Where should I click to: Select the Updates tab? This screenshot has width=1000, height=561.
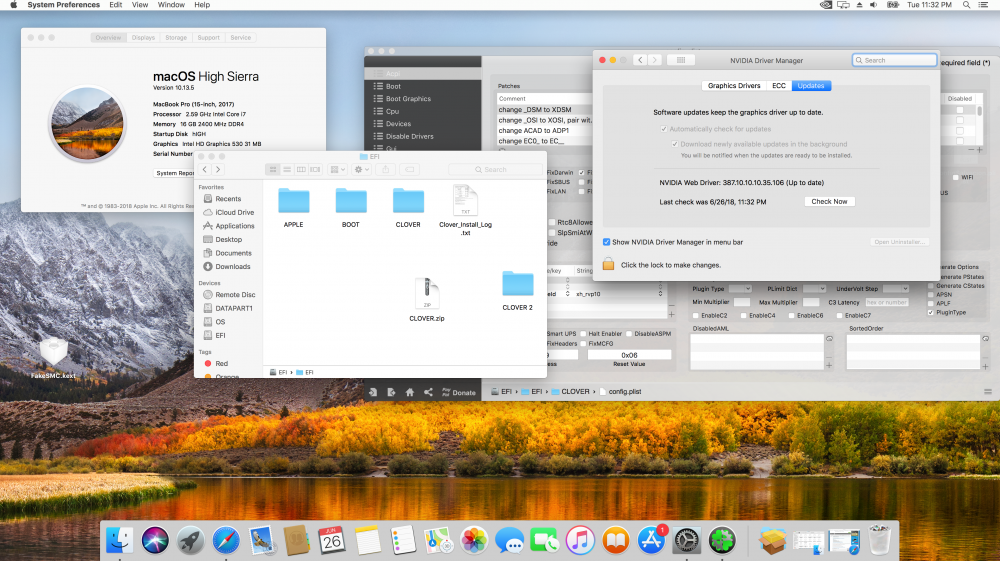811,85
